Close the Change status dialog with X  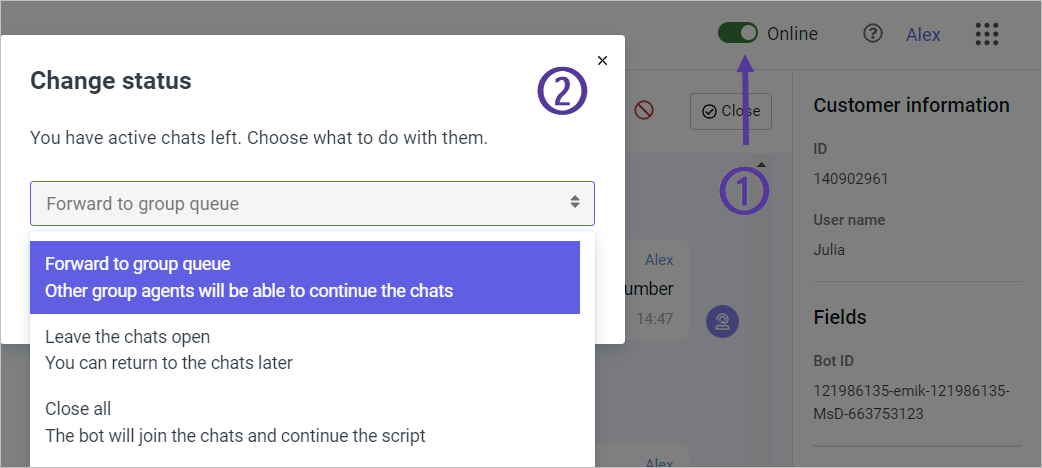pos(602,61)
